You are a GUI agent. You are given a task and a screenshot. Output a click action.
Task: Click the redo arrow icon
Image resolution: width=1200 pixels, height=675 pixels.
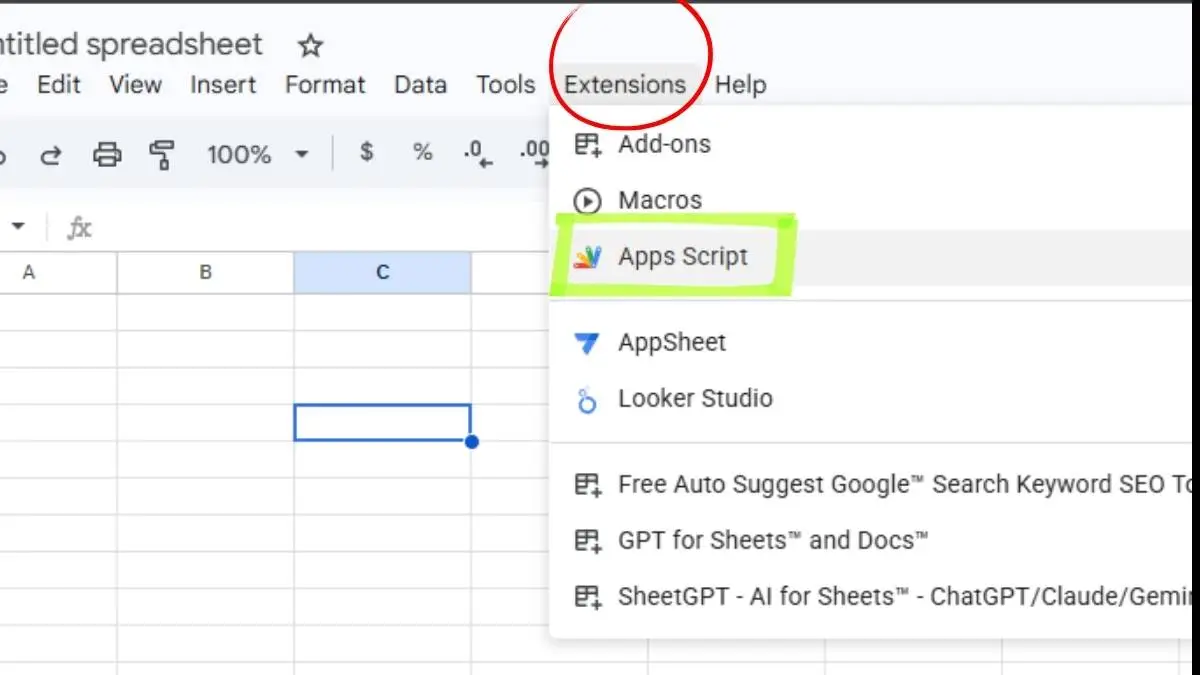tap(50, 154)
